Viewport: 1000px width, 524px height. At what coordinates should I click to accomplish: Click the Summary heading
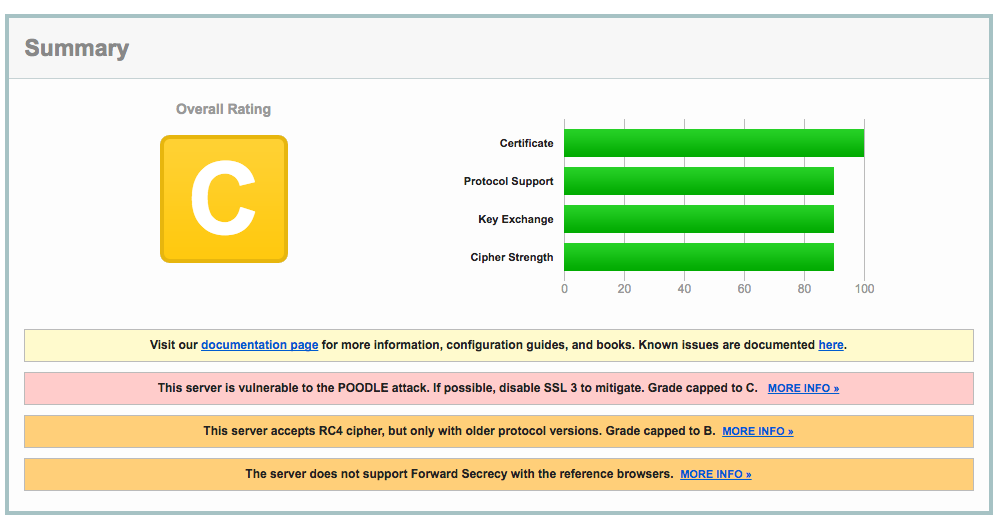click(77, 48)
